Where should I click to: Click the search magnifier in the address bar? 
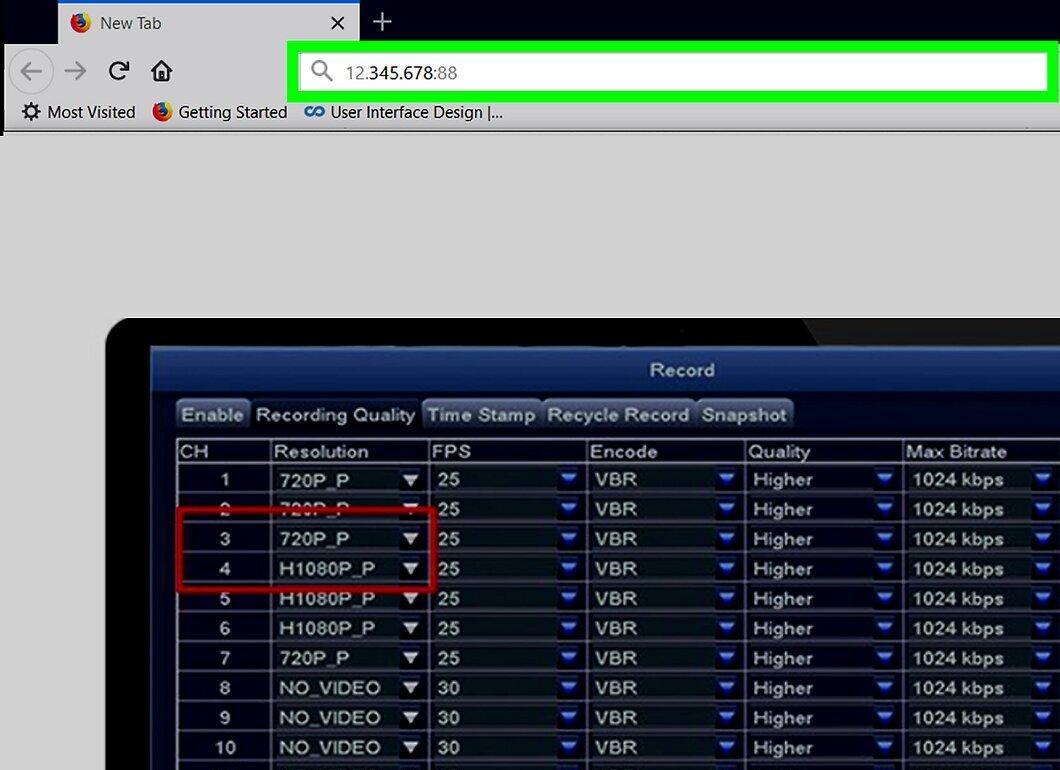321,71
